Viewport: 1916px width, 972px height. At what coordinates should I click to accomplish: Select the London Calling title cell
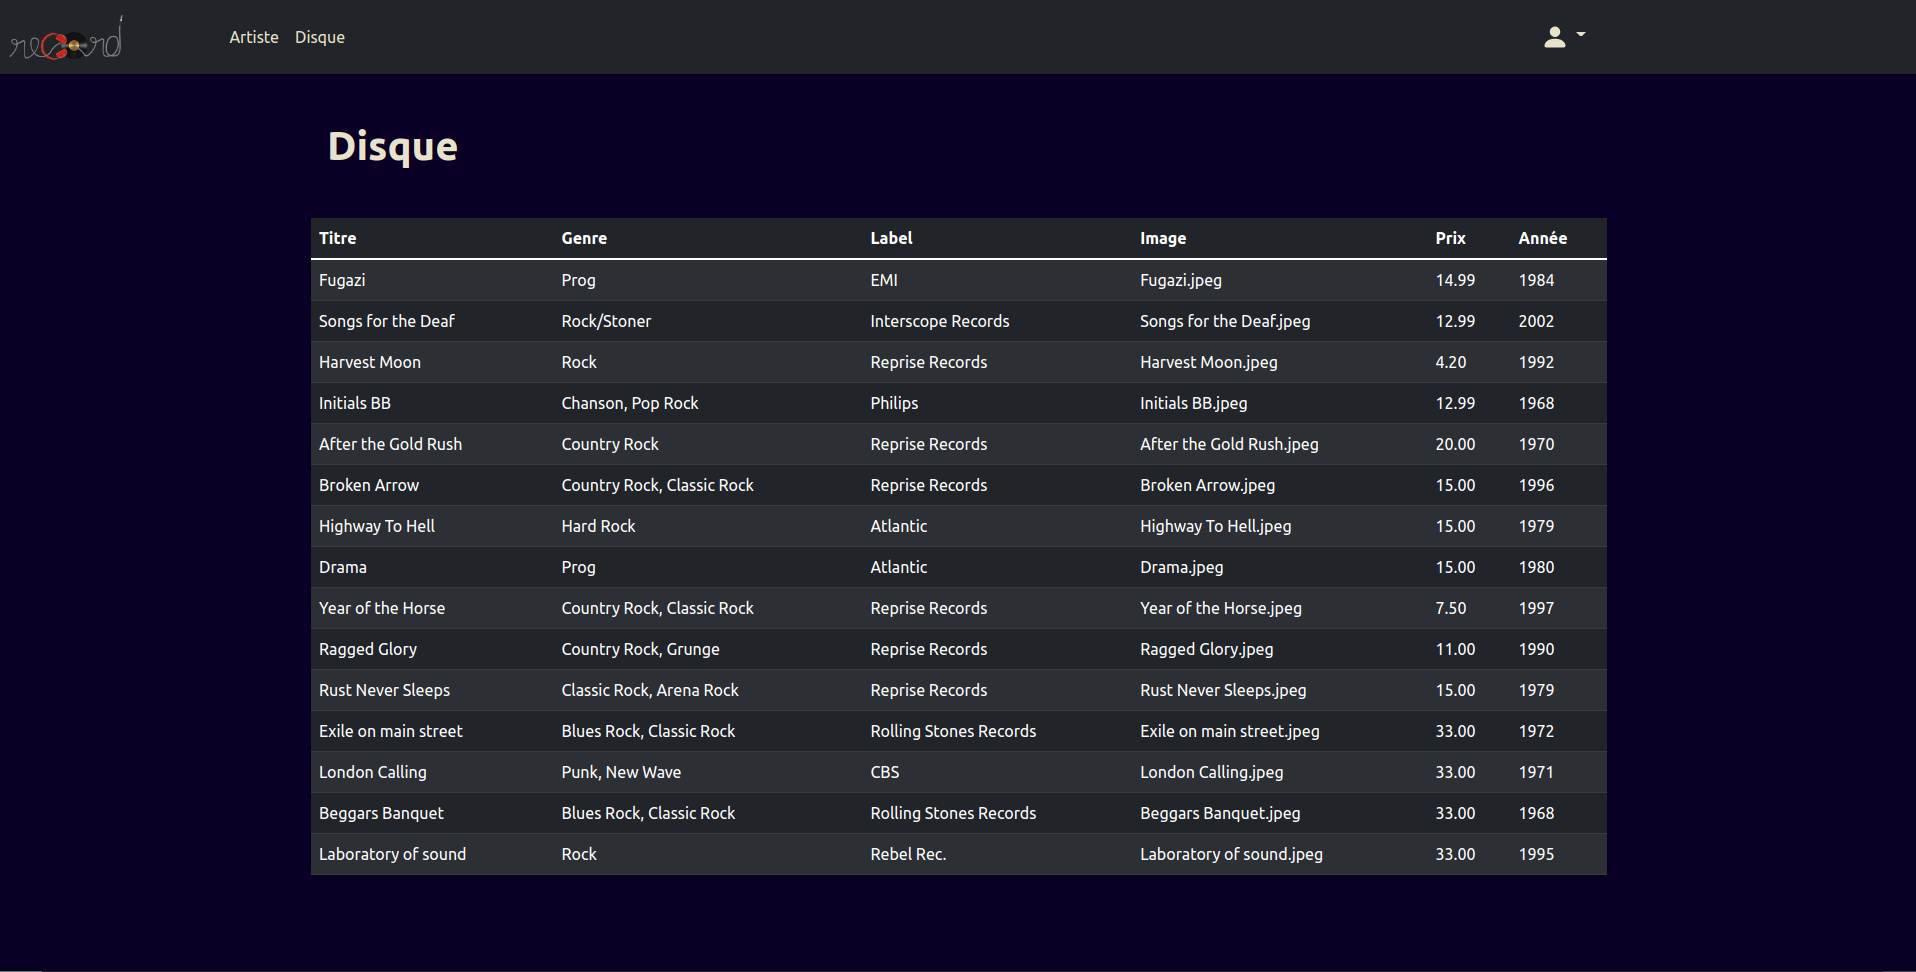click(x=373, y=772)
